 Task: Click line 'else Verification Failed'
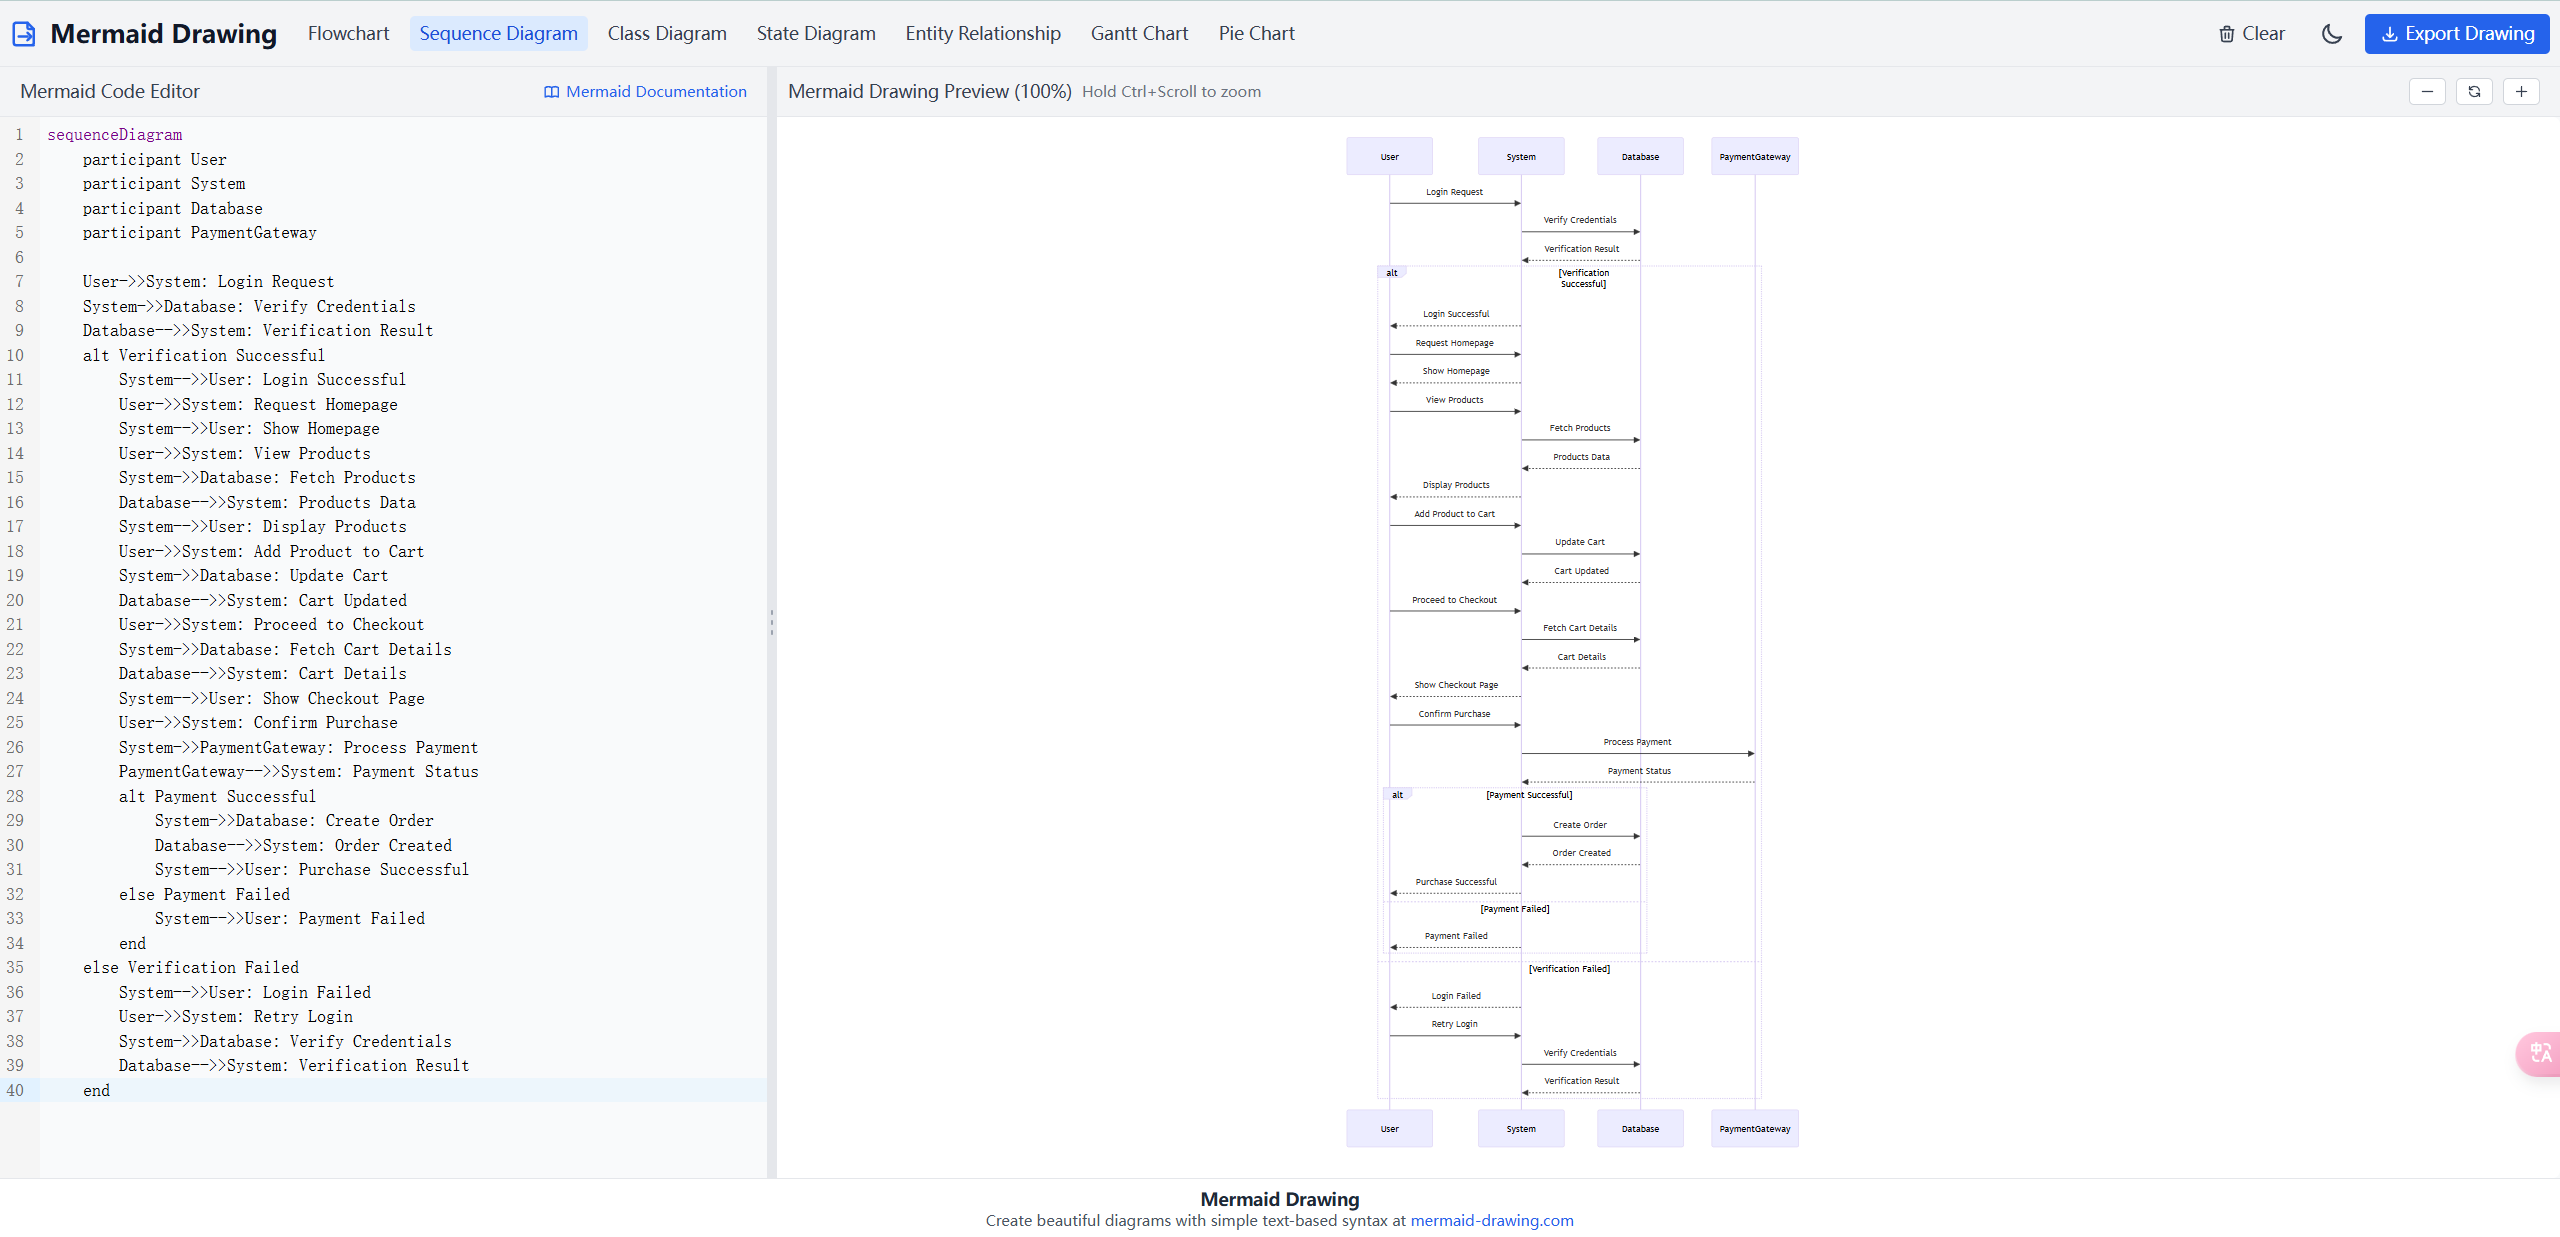pos(191,968)
